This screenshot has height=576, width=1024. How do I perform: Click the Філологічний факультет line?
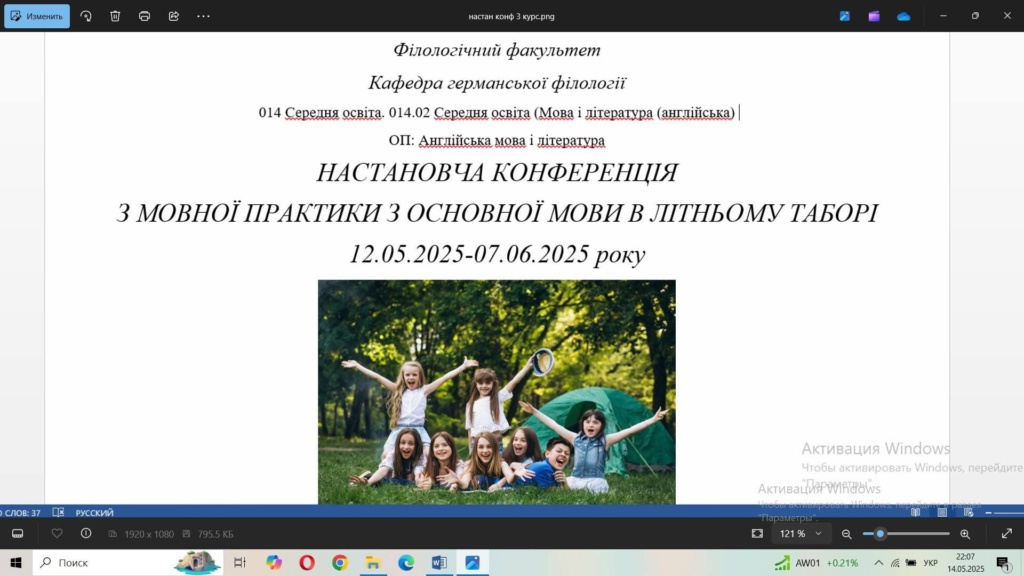pos(497,50)
